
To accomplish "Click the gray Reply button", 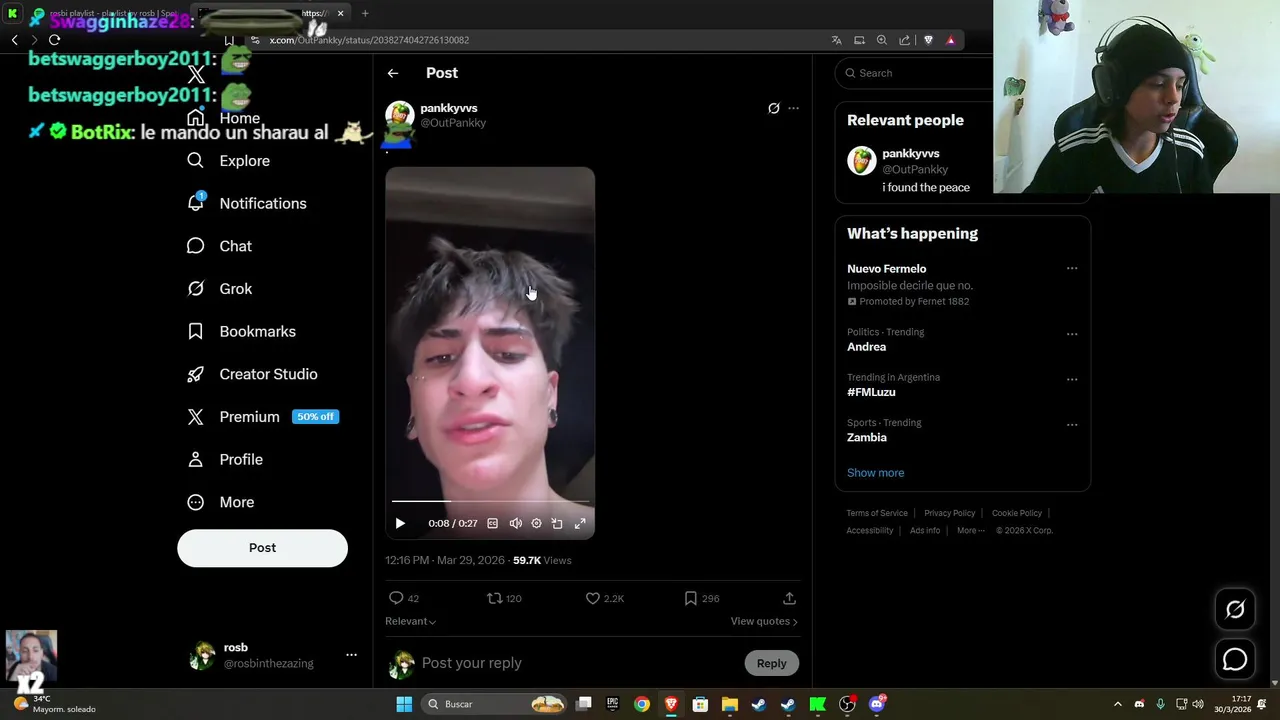I will pyautogui.click(x=771, y=663).
